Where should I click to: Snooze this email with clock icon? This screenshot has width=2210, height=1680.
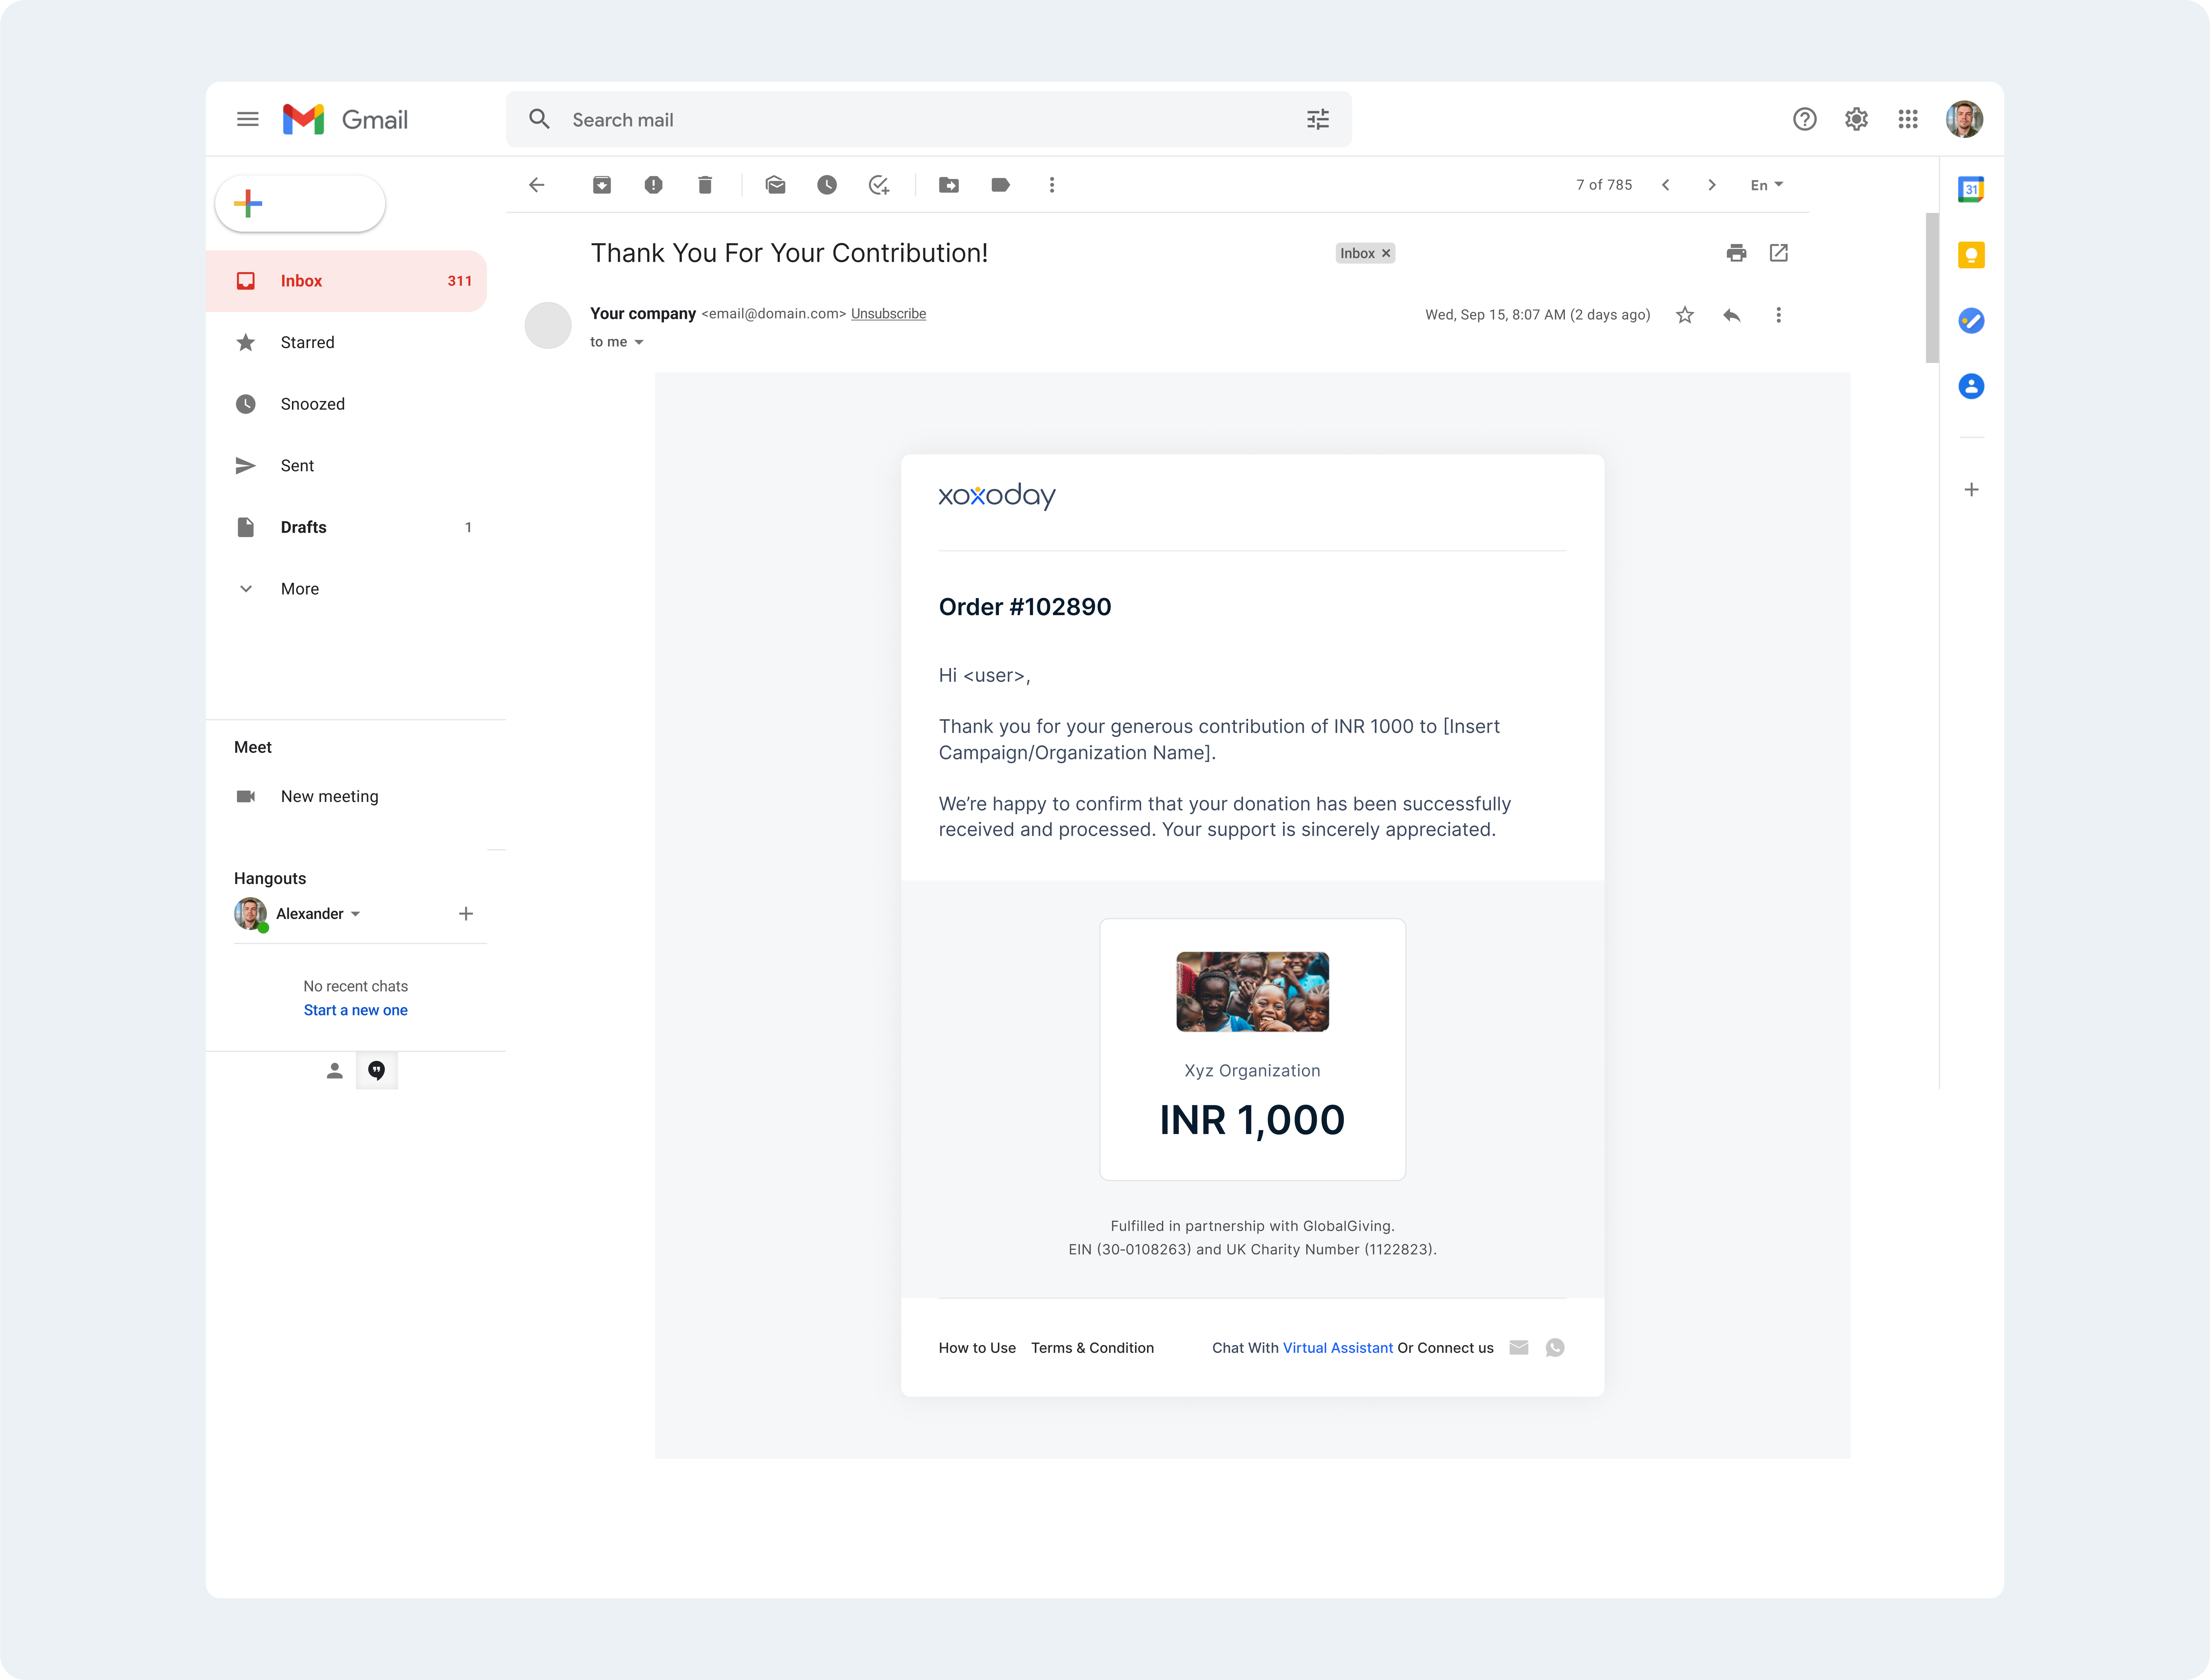click(827, 185)
